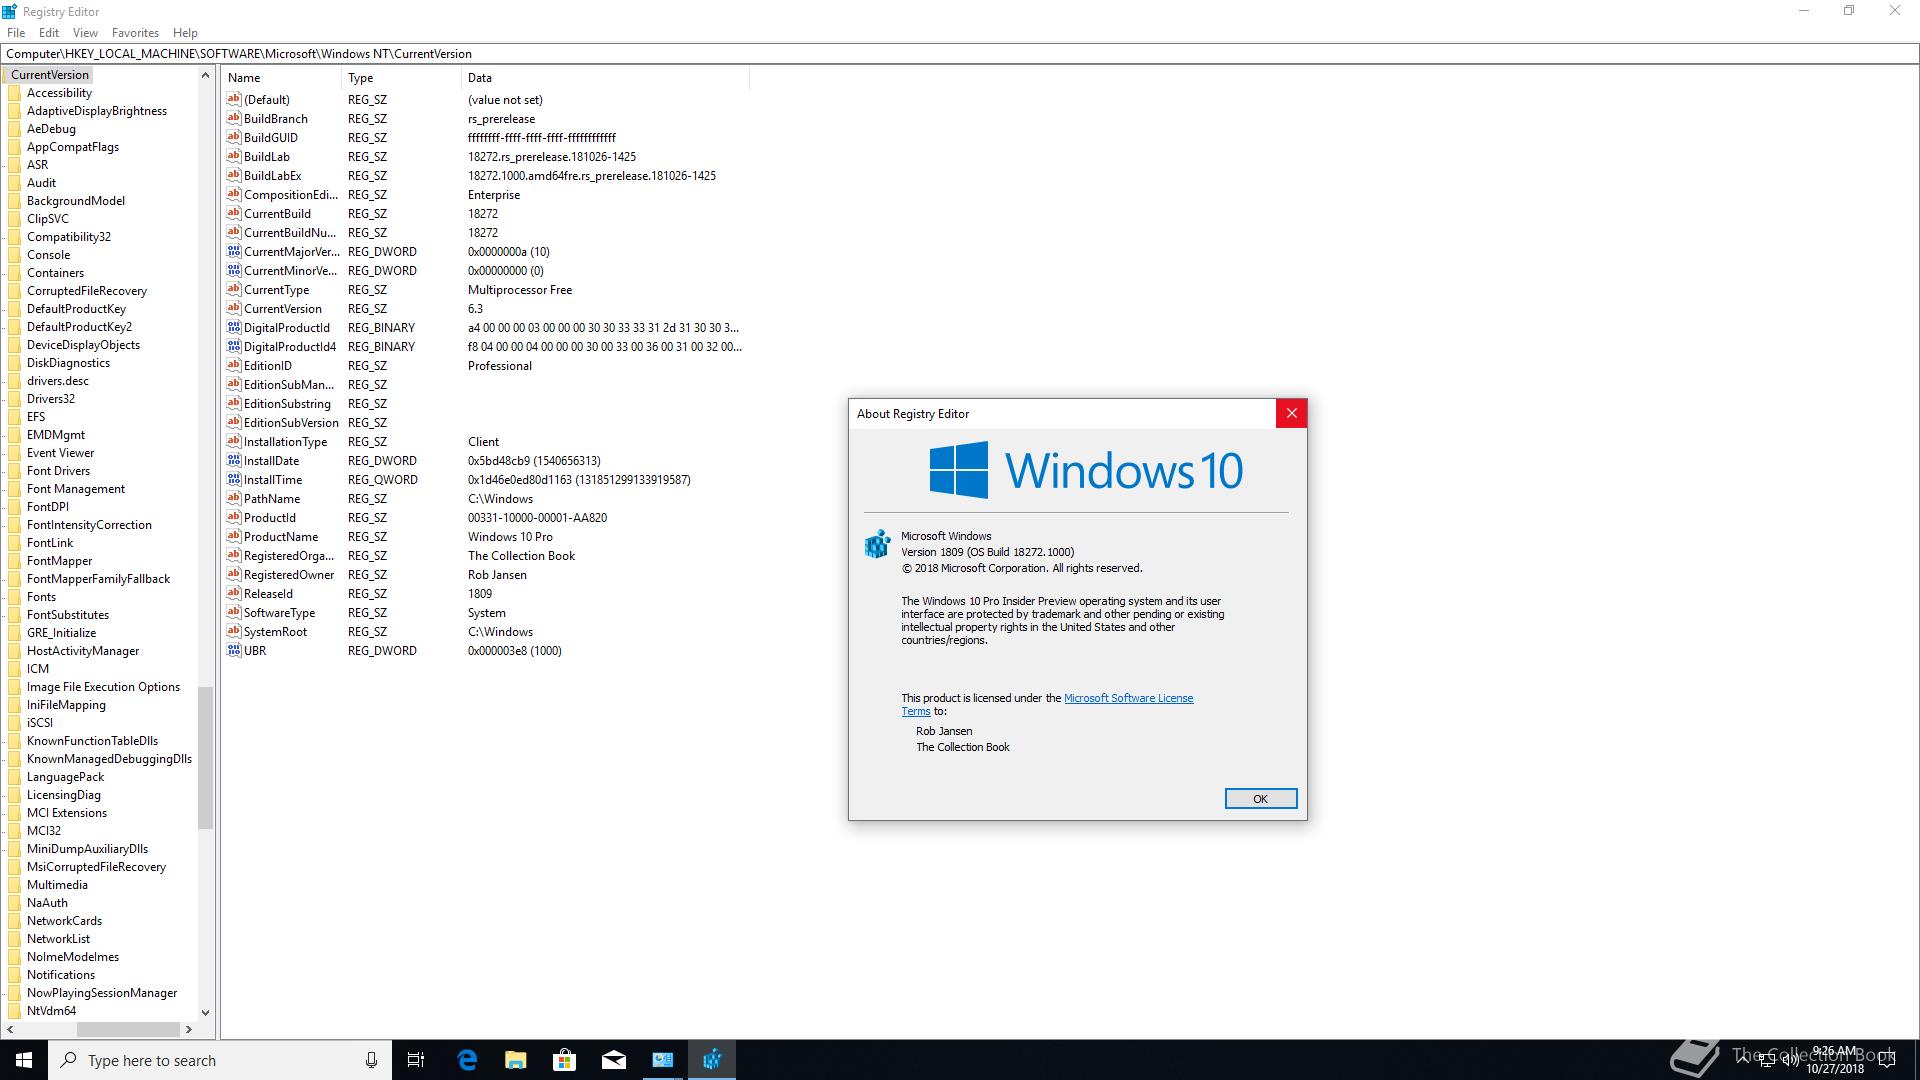Select the Image File Execution Options key
The width and height of the screenshot is (1920, 1080).
click(103, 687)
